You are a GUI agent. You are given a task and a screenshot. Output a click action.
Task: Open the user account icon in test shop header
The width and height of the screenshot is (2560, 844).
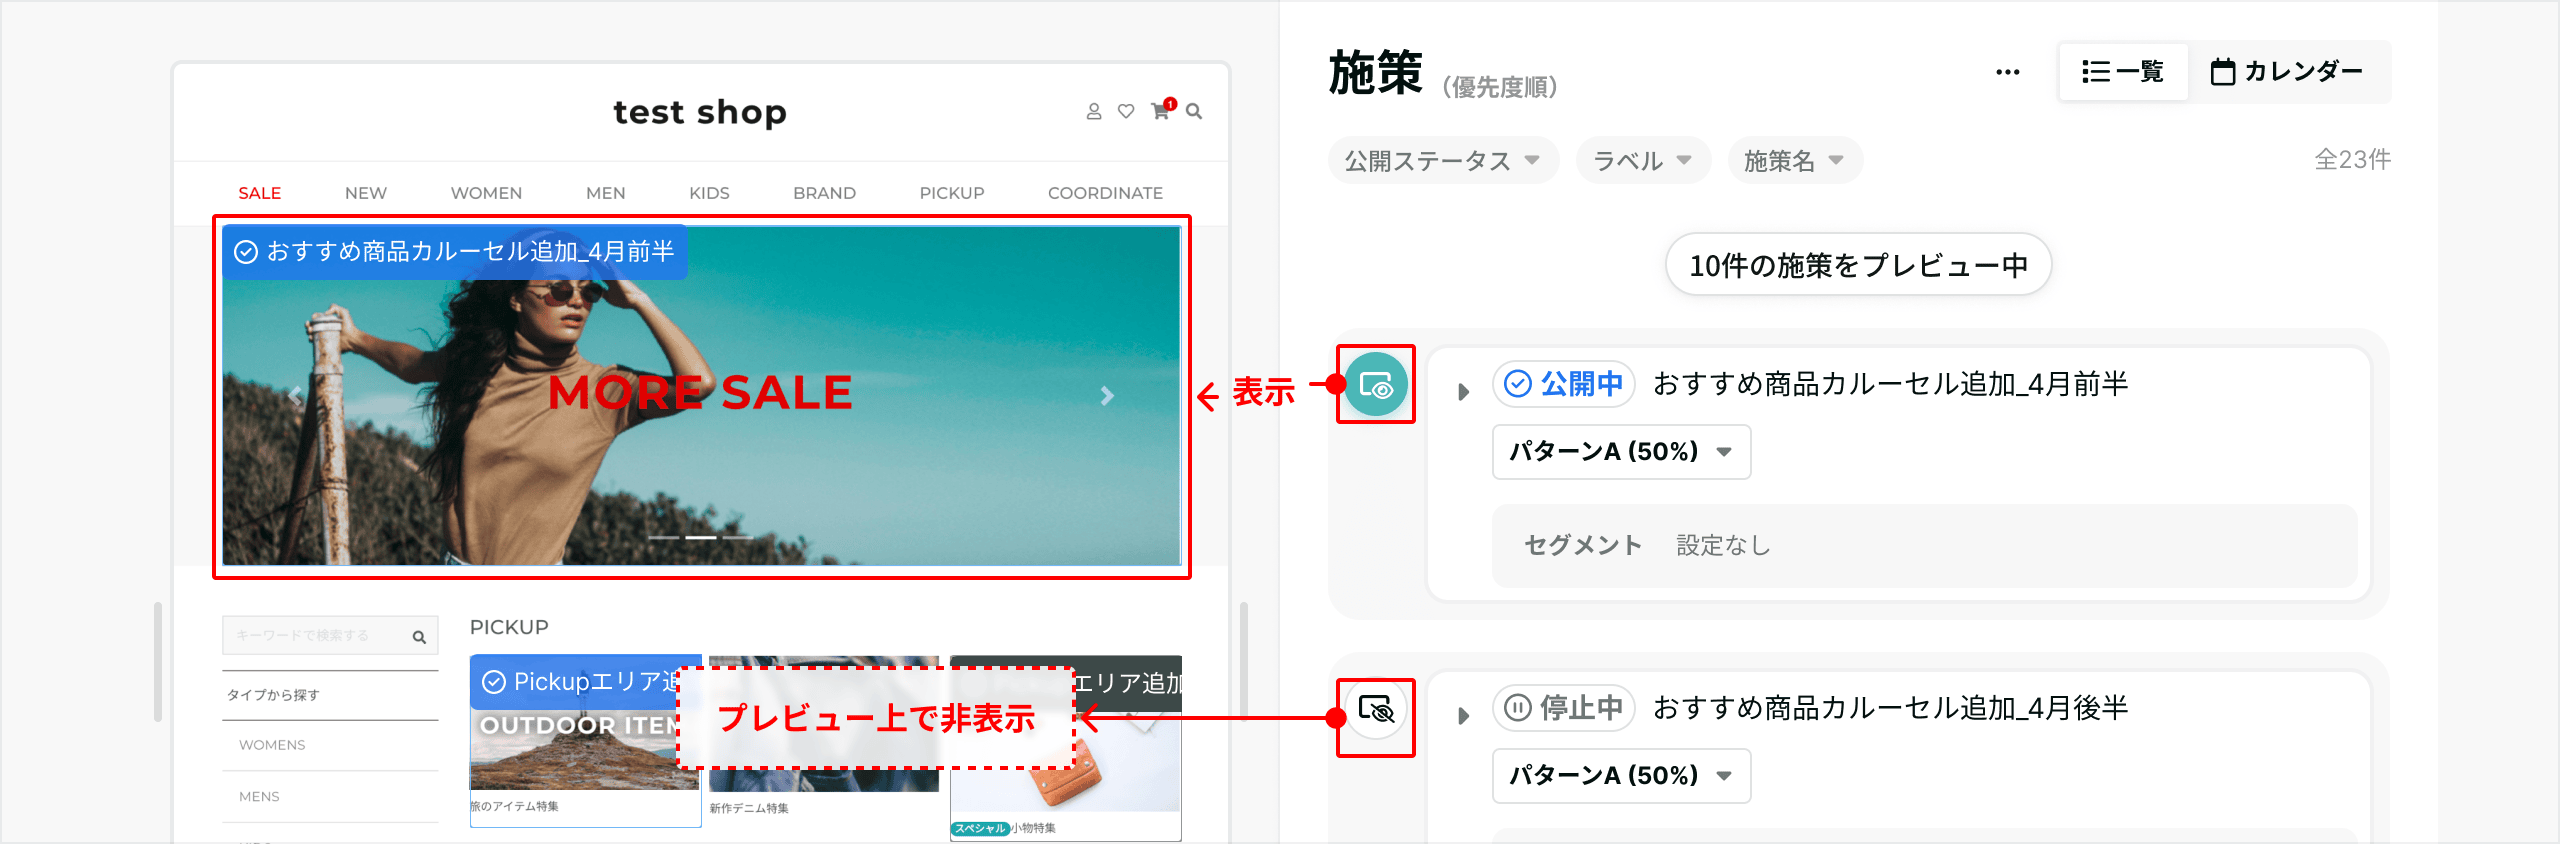coord(1094,112)
